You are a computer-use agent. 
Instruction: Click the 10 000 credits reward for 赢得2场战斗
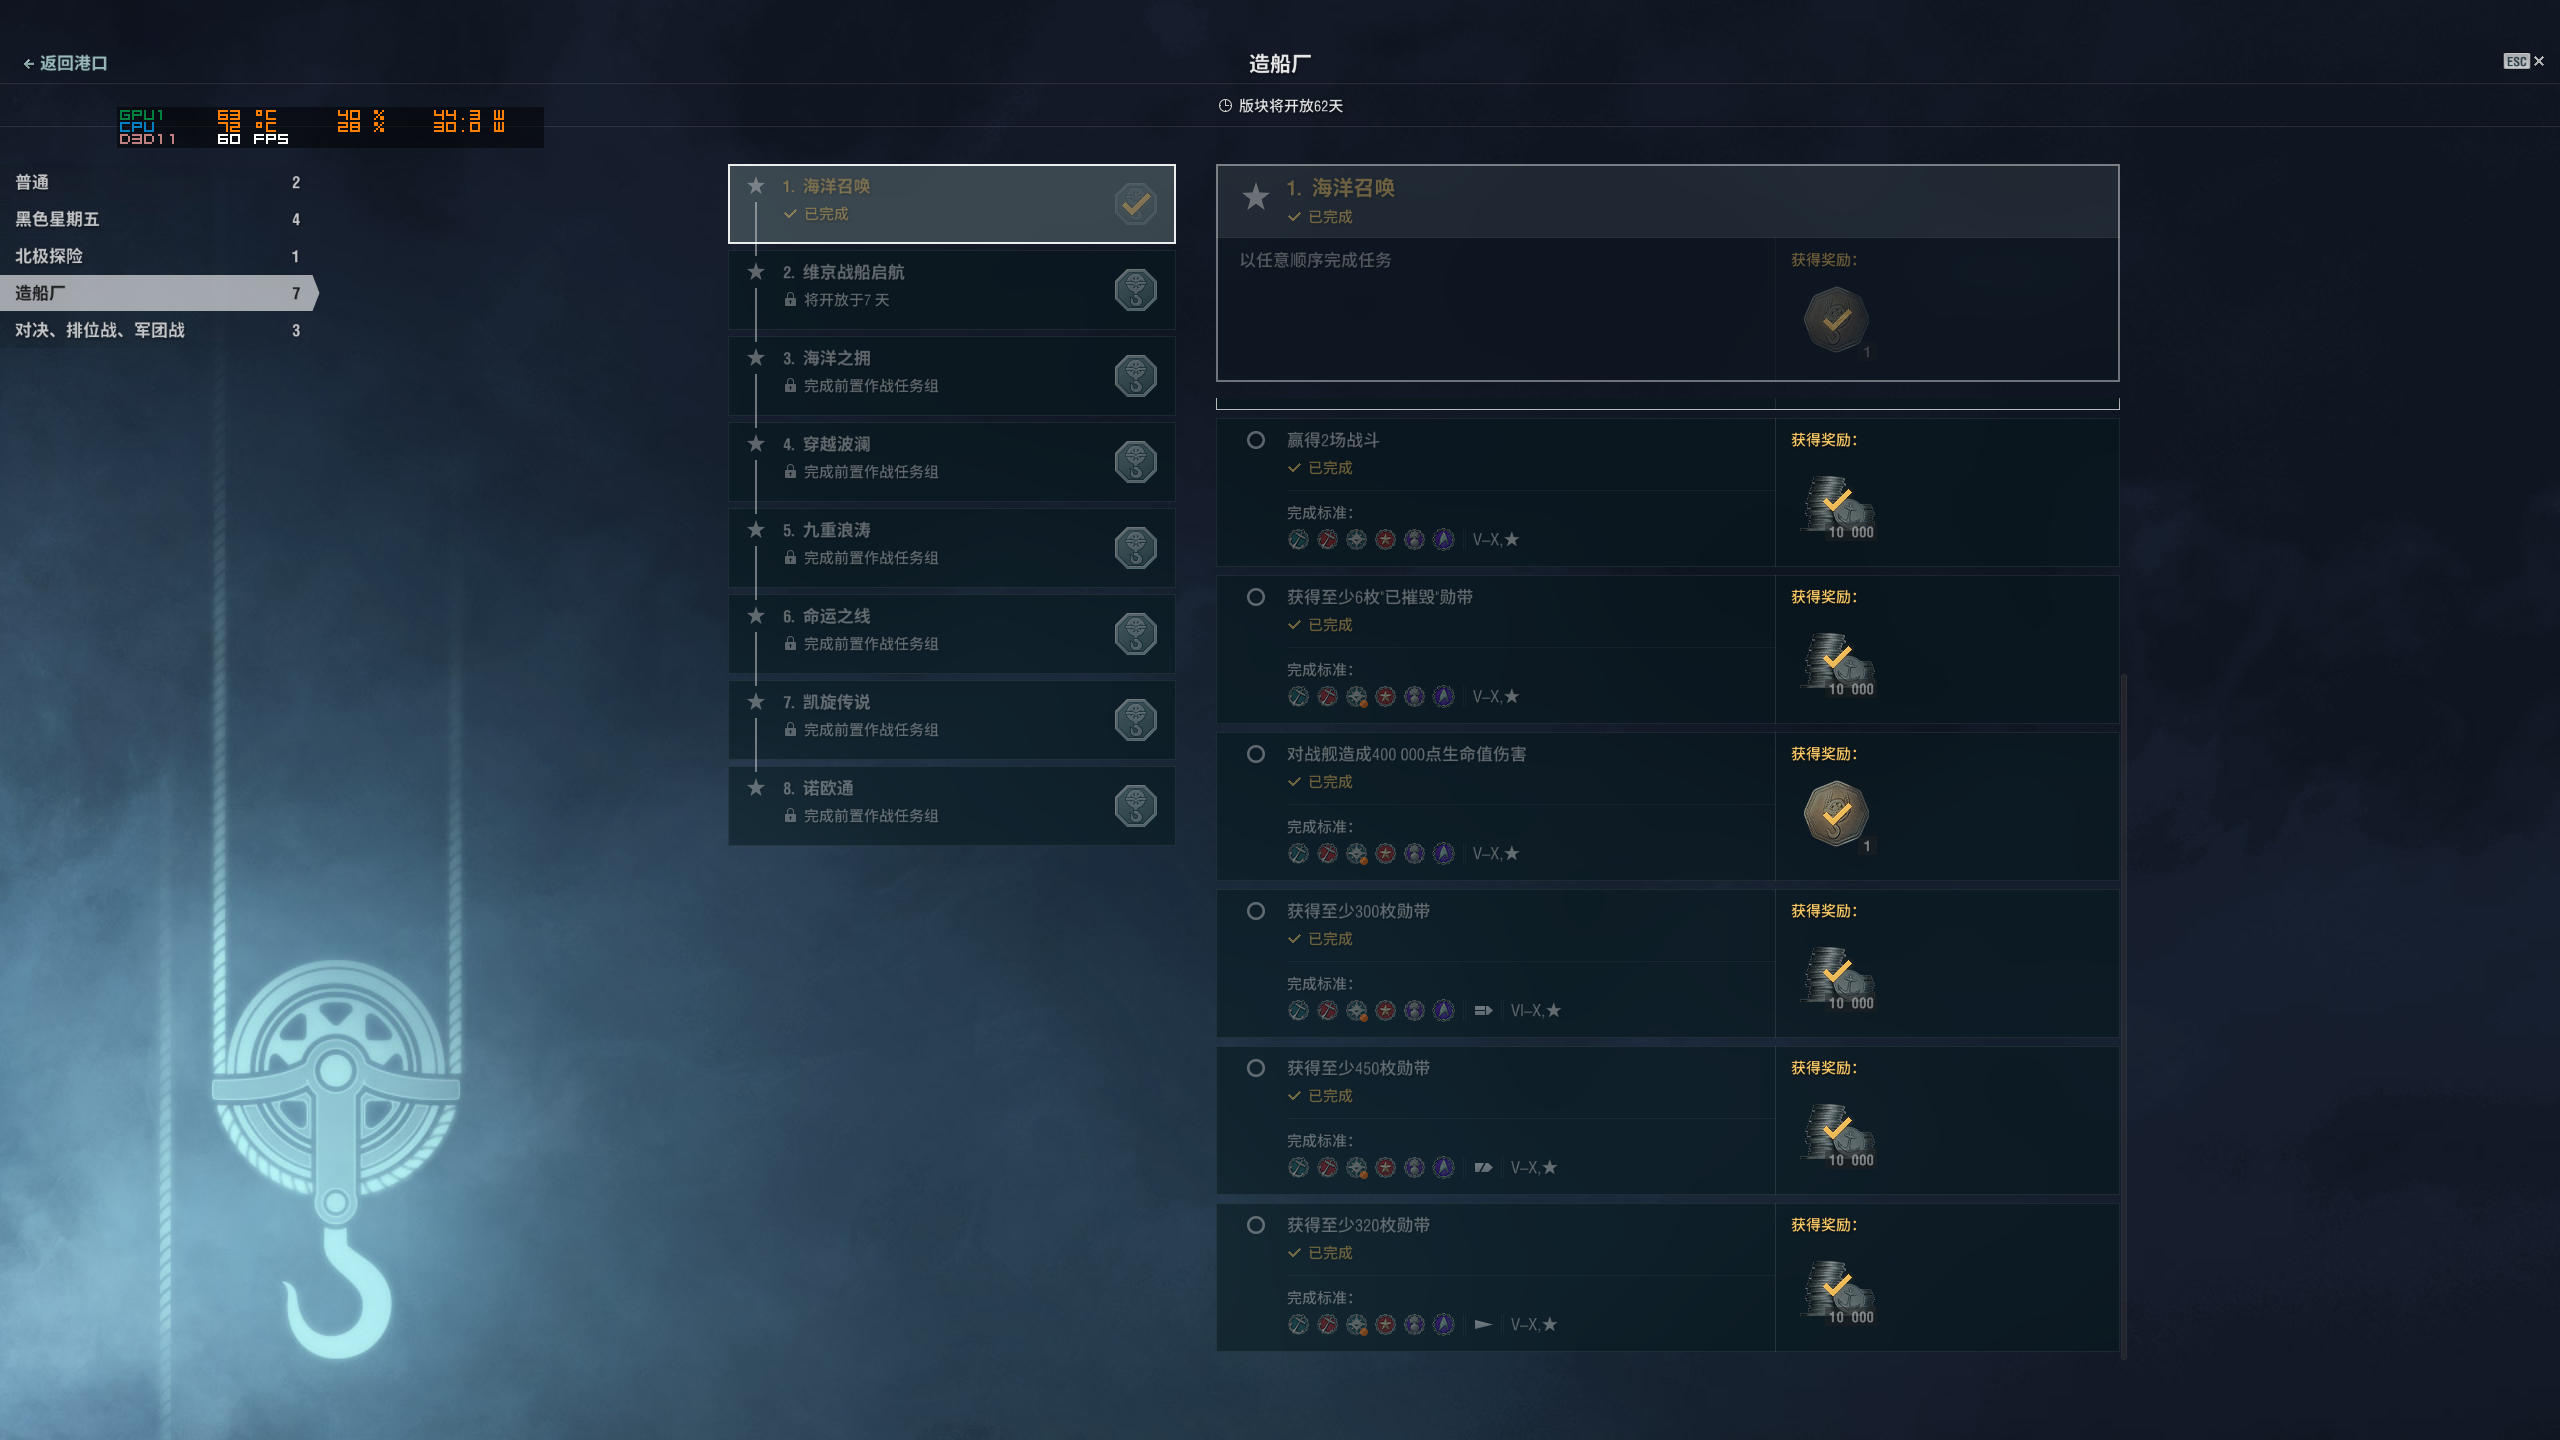(1838, 506)
